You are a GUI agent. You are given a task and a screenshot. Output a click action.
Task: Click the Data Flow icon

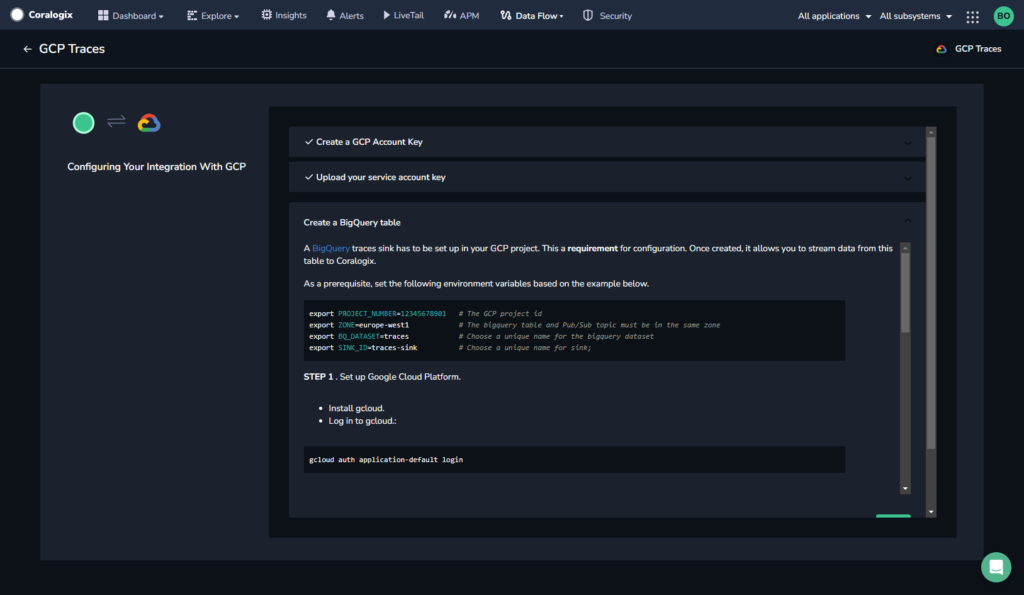pyautogui.click(x=505, y=15)
